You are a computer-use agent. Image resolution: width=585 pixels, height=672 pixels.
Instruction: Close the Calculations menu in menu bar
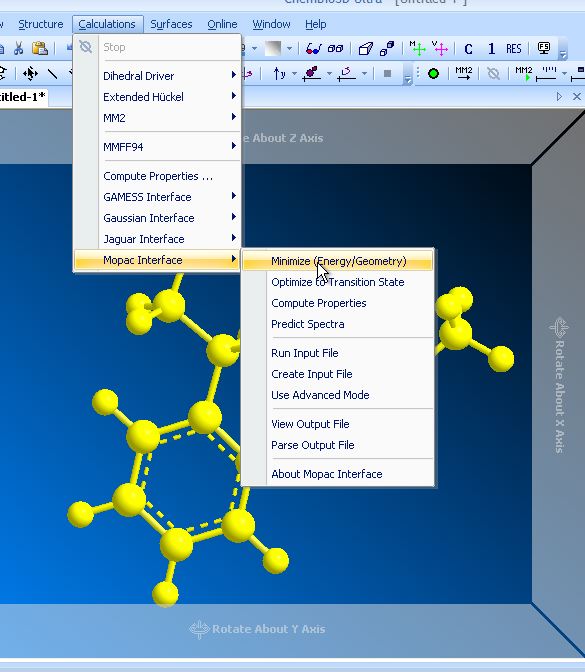click(107, 24)
